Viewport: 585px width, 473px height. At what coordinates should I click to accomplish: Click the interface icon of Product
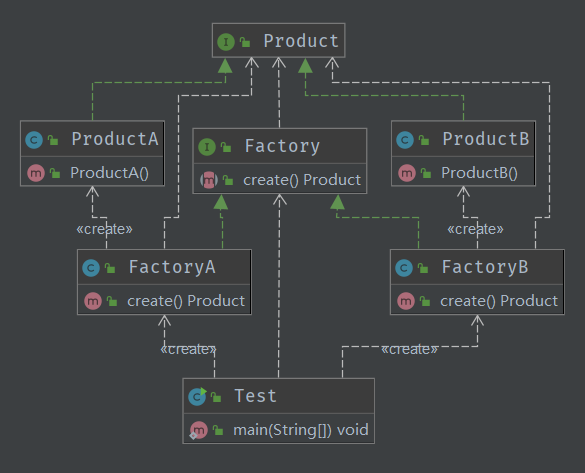coord(226,42)
